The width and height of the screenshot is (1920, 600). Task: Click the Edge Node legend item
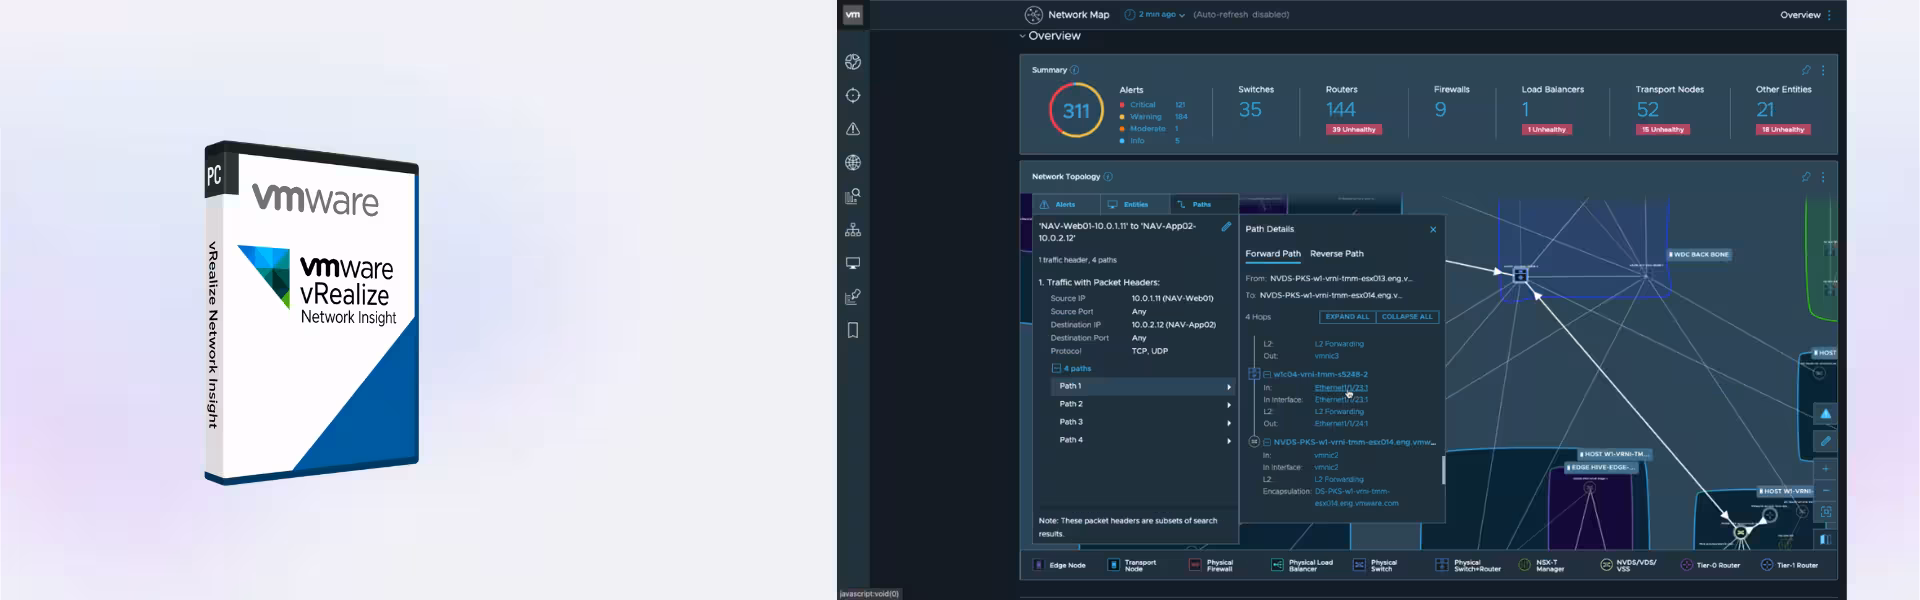coord(1059,565)
